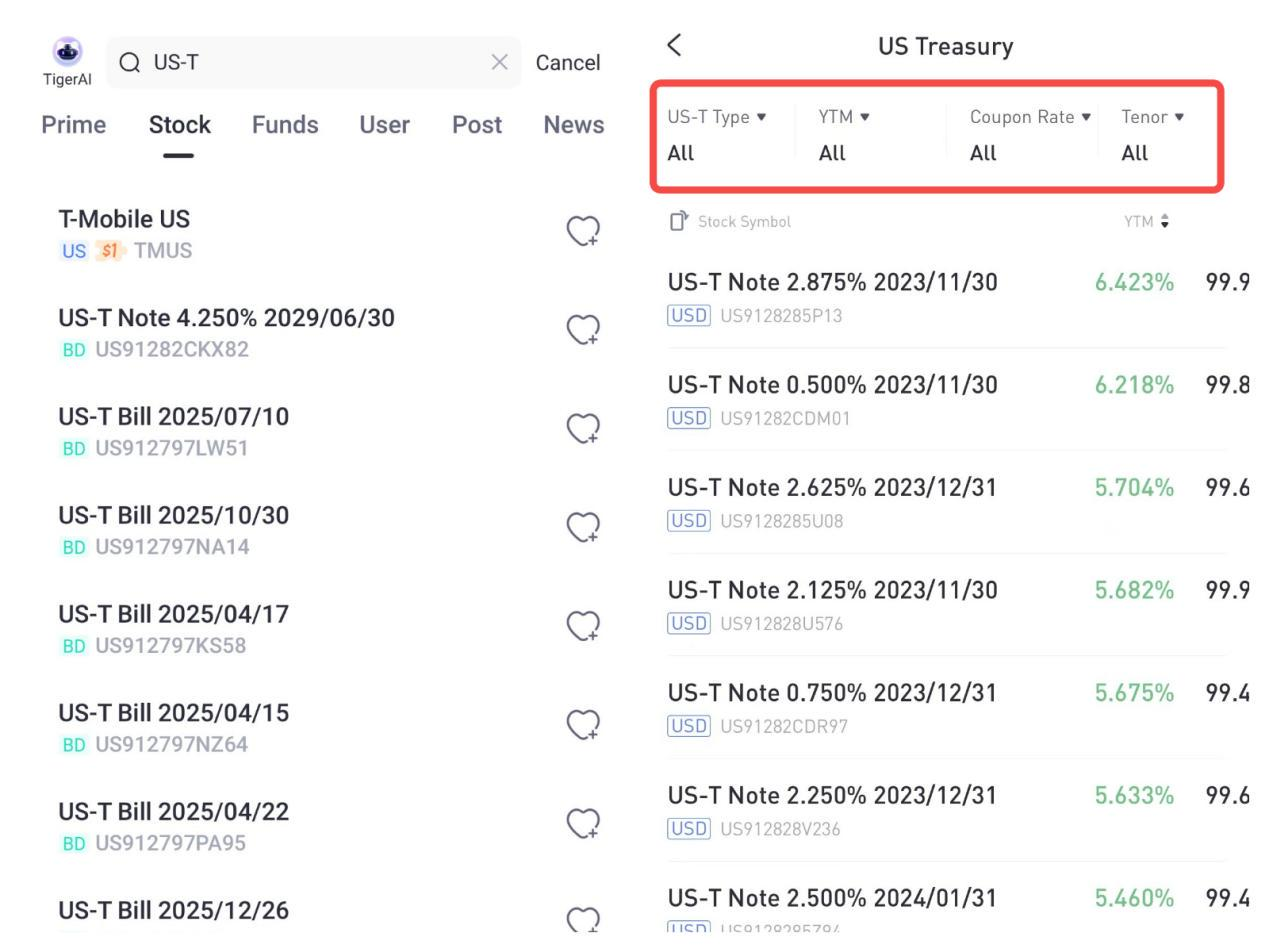The height and width of the screenshot is (952, 1269).
Task: Clear the US-T search text
Action: click(500, 62)
